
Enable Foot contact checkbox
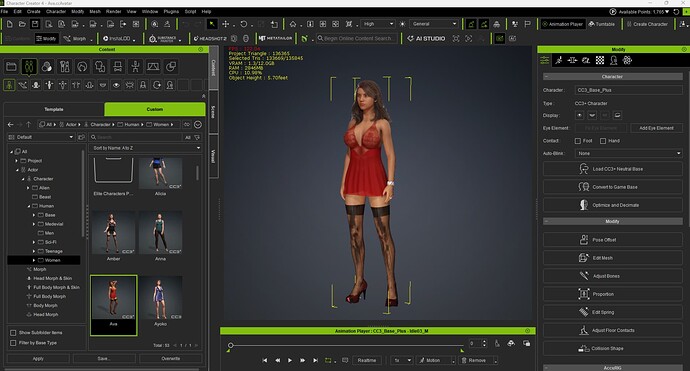[x=578, y=141]
